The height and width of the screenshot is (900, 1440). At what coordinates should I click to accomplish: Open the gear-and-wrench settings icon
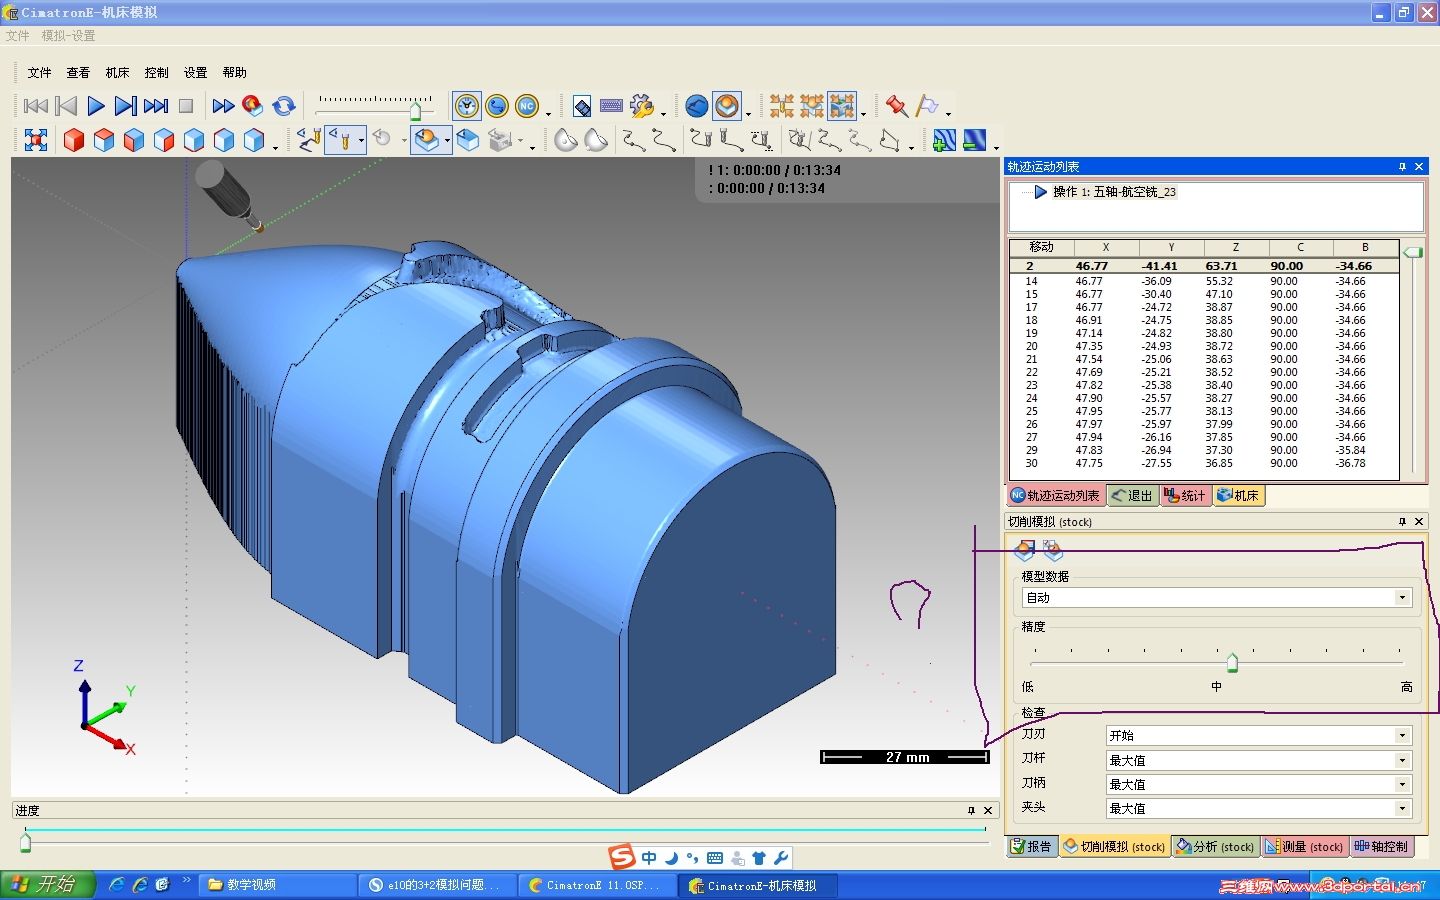[x=642, y=106]
